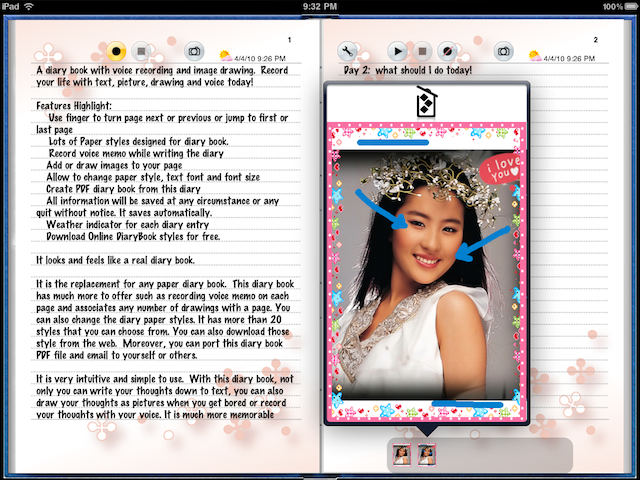Tap the camera icon on right page
The height and width of the screenshot is (480, 640).
coord(504,51)
